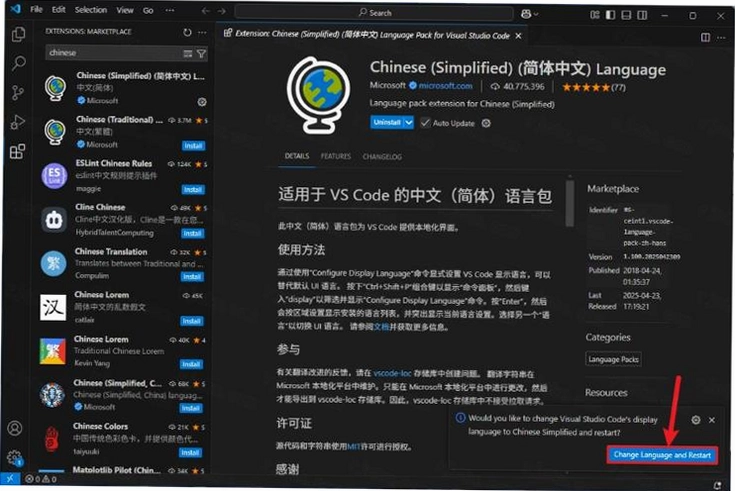
Task: Select the Matplotlib Pilot (Chin... list item
Action: tap(121, 469)
